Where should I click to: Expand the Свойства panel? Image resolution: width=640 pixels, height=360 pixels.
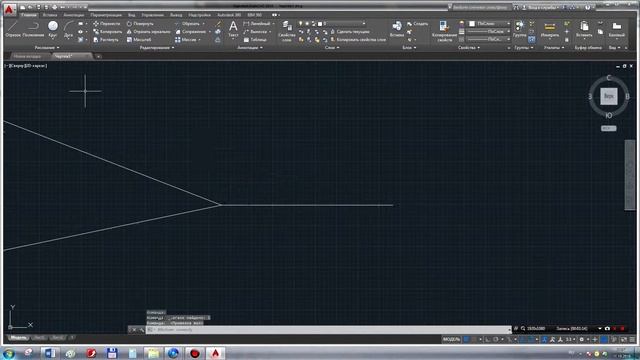pyautogui.click(x=469, y=48)
